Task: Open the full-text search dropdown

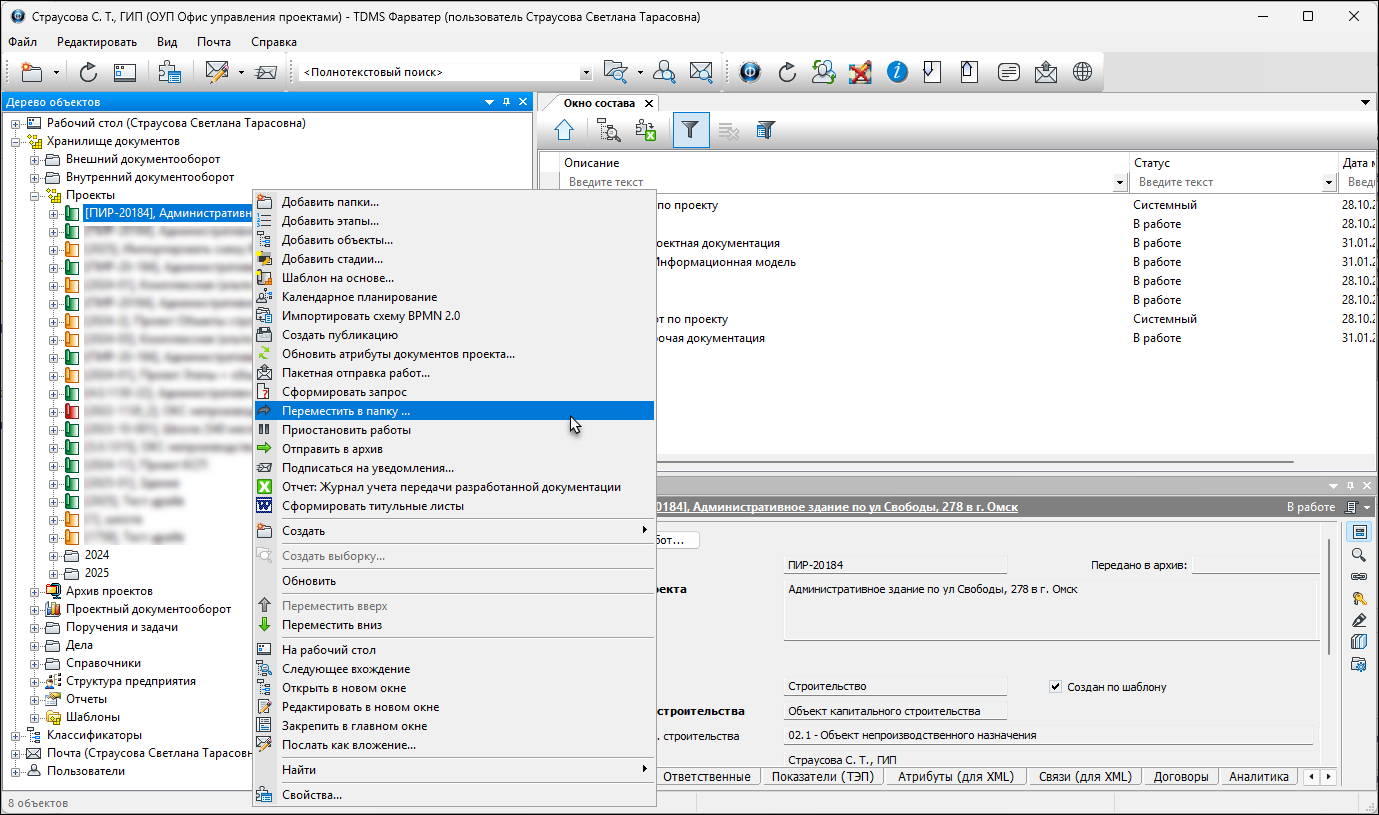Action: click(x=586, y=73)
